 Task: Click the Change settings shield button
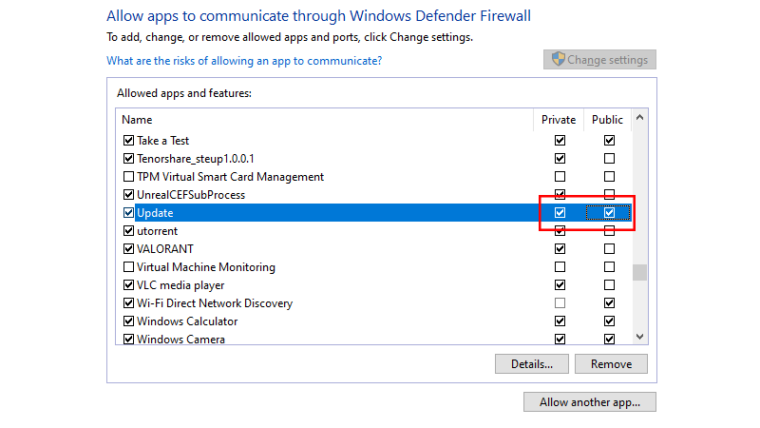(x=599, y=60)
